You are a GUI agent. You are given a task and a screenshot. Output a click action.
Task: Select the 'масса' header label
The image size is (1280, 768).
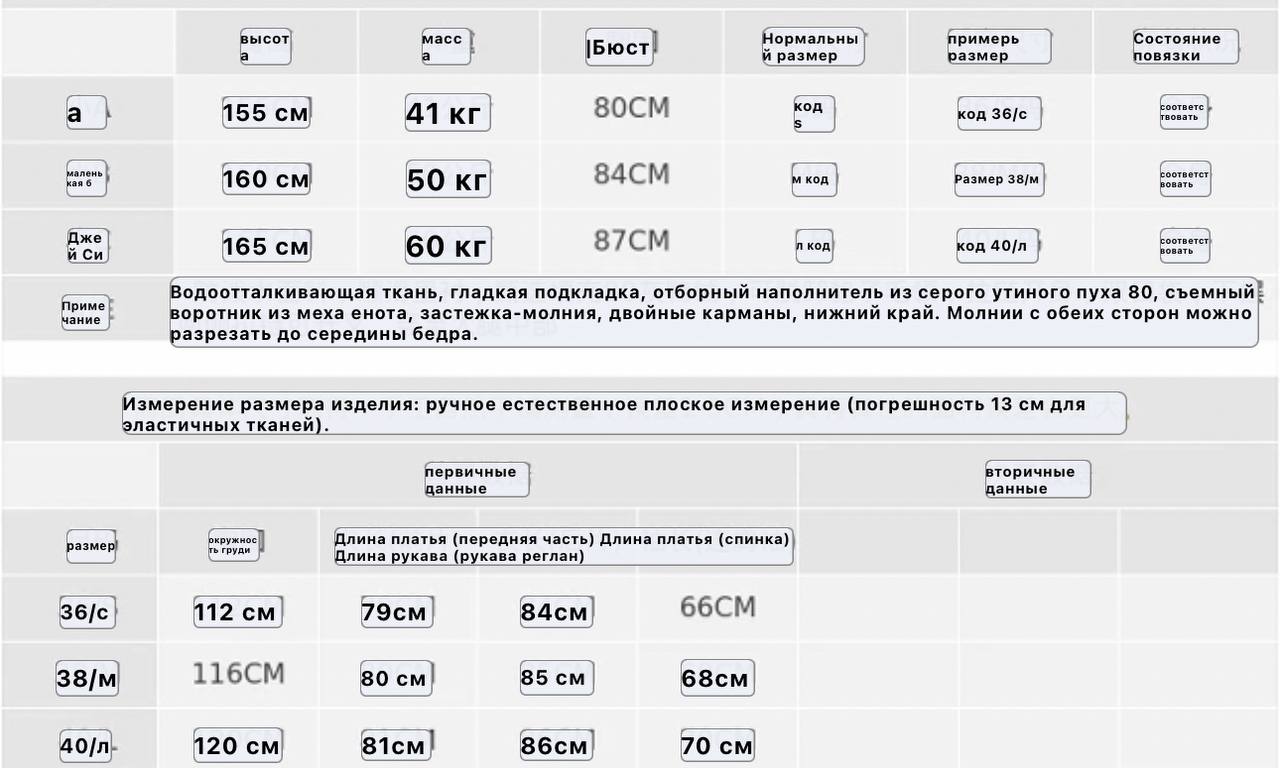tap(446, 47)
